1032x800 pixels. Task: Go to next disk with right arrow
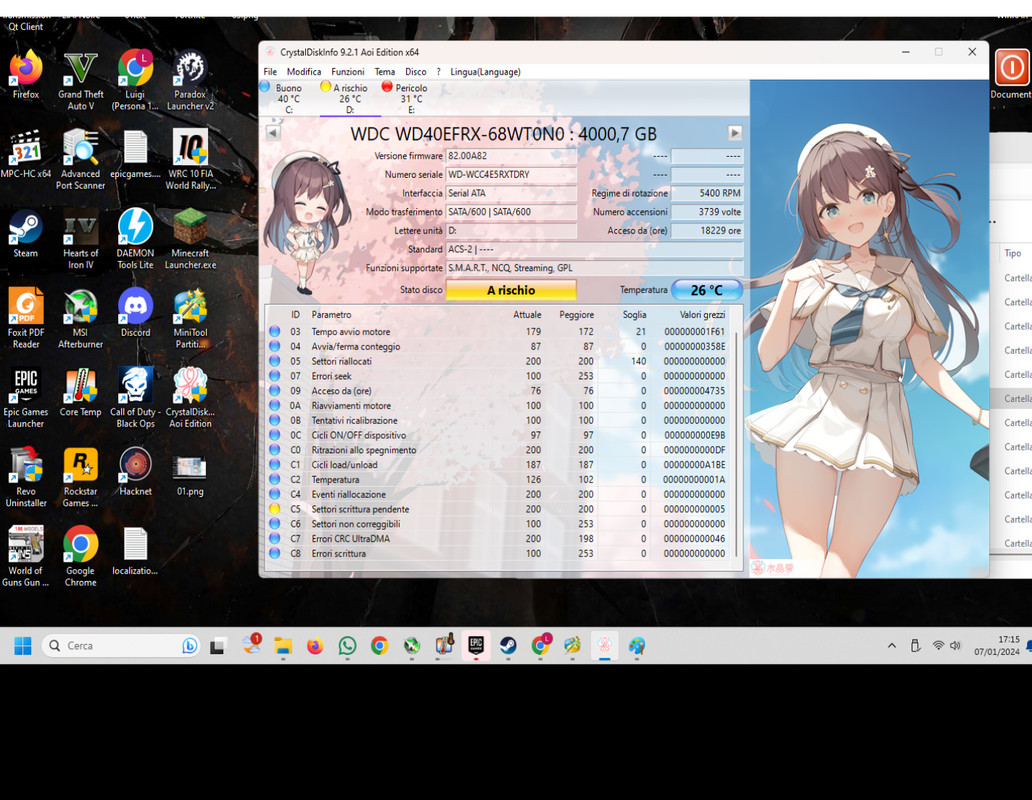point(735,133)
